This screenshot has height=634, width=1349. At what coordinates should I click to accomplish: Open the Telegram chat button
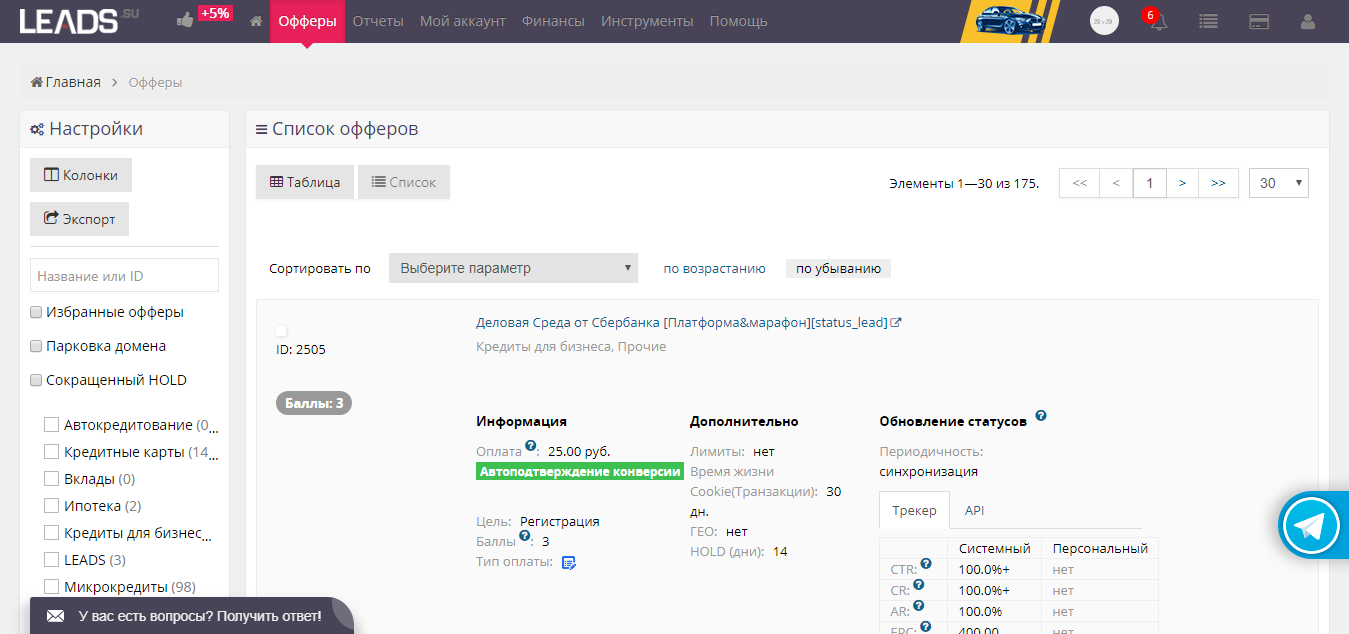1311,526
